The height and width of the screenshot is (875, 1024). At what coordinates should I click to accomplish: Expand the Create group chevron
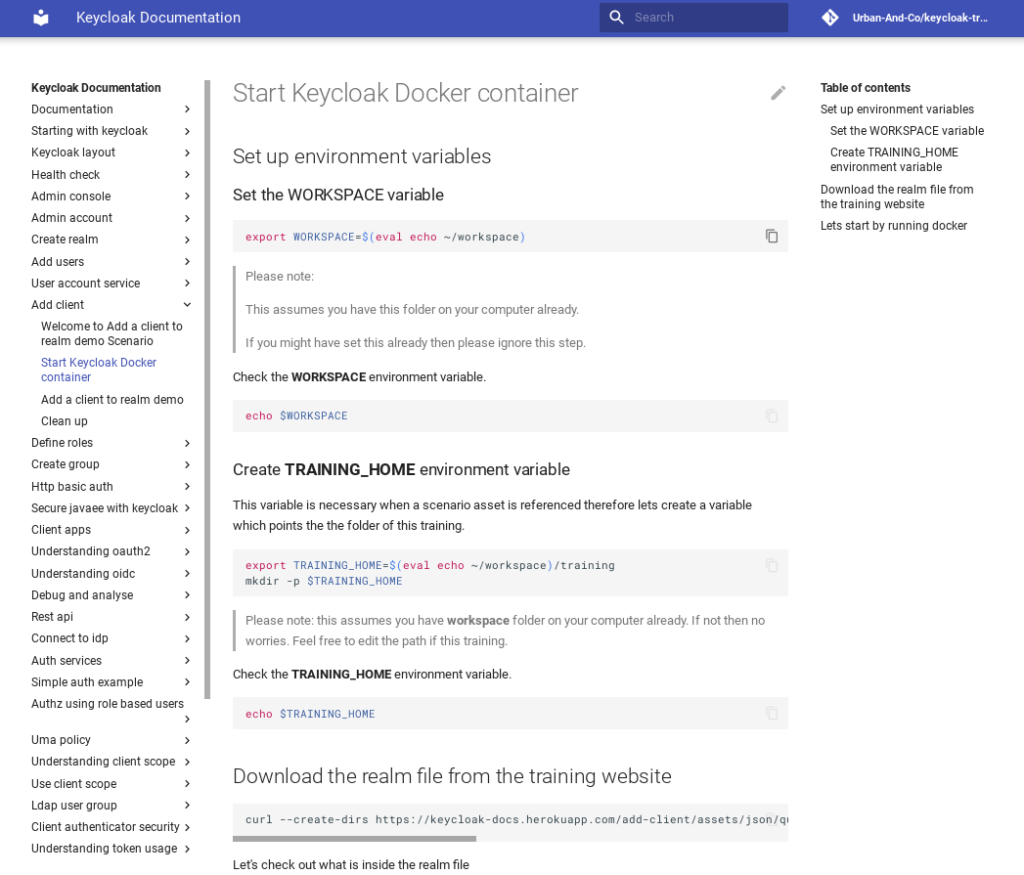187,465
